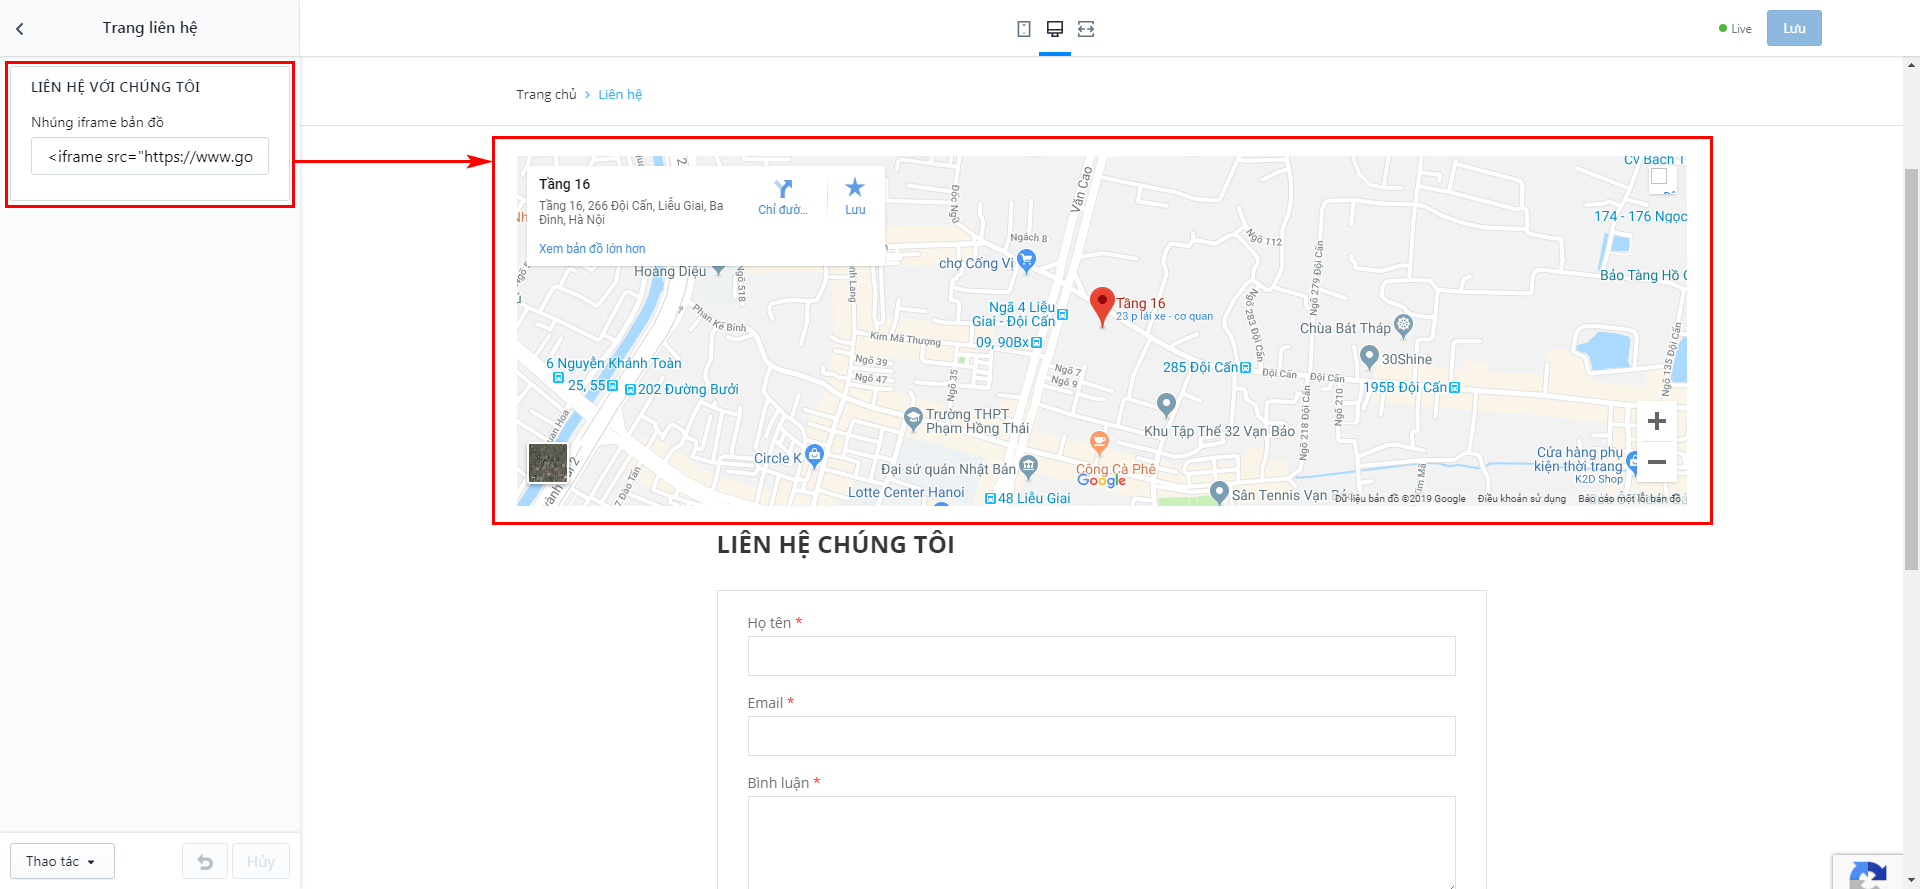This screenshot has width=1920, height=889.
Task: Switch to mobile preview icon
Action: pos(1024,29)
